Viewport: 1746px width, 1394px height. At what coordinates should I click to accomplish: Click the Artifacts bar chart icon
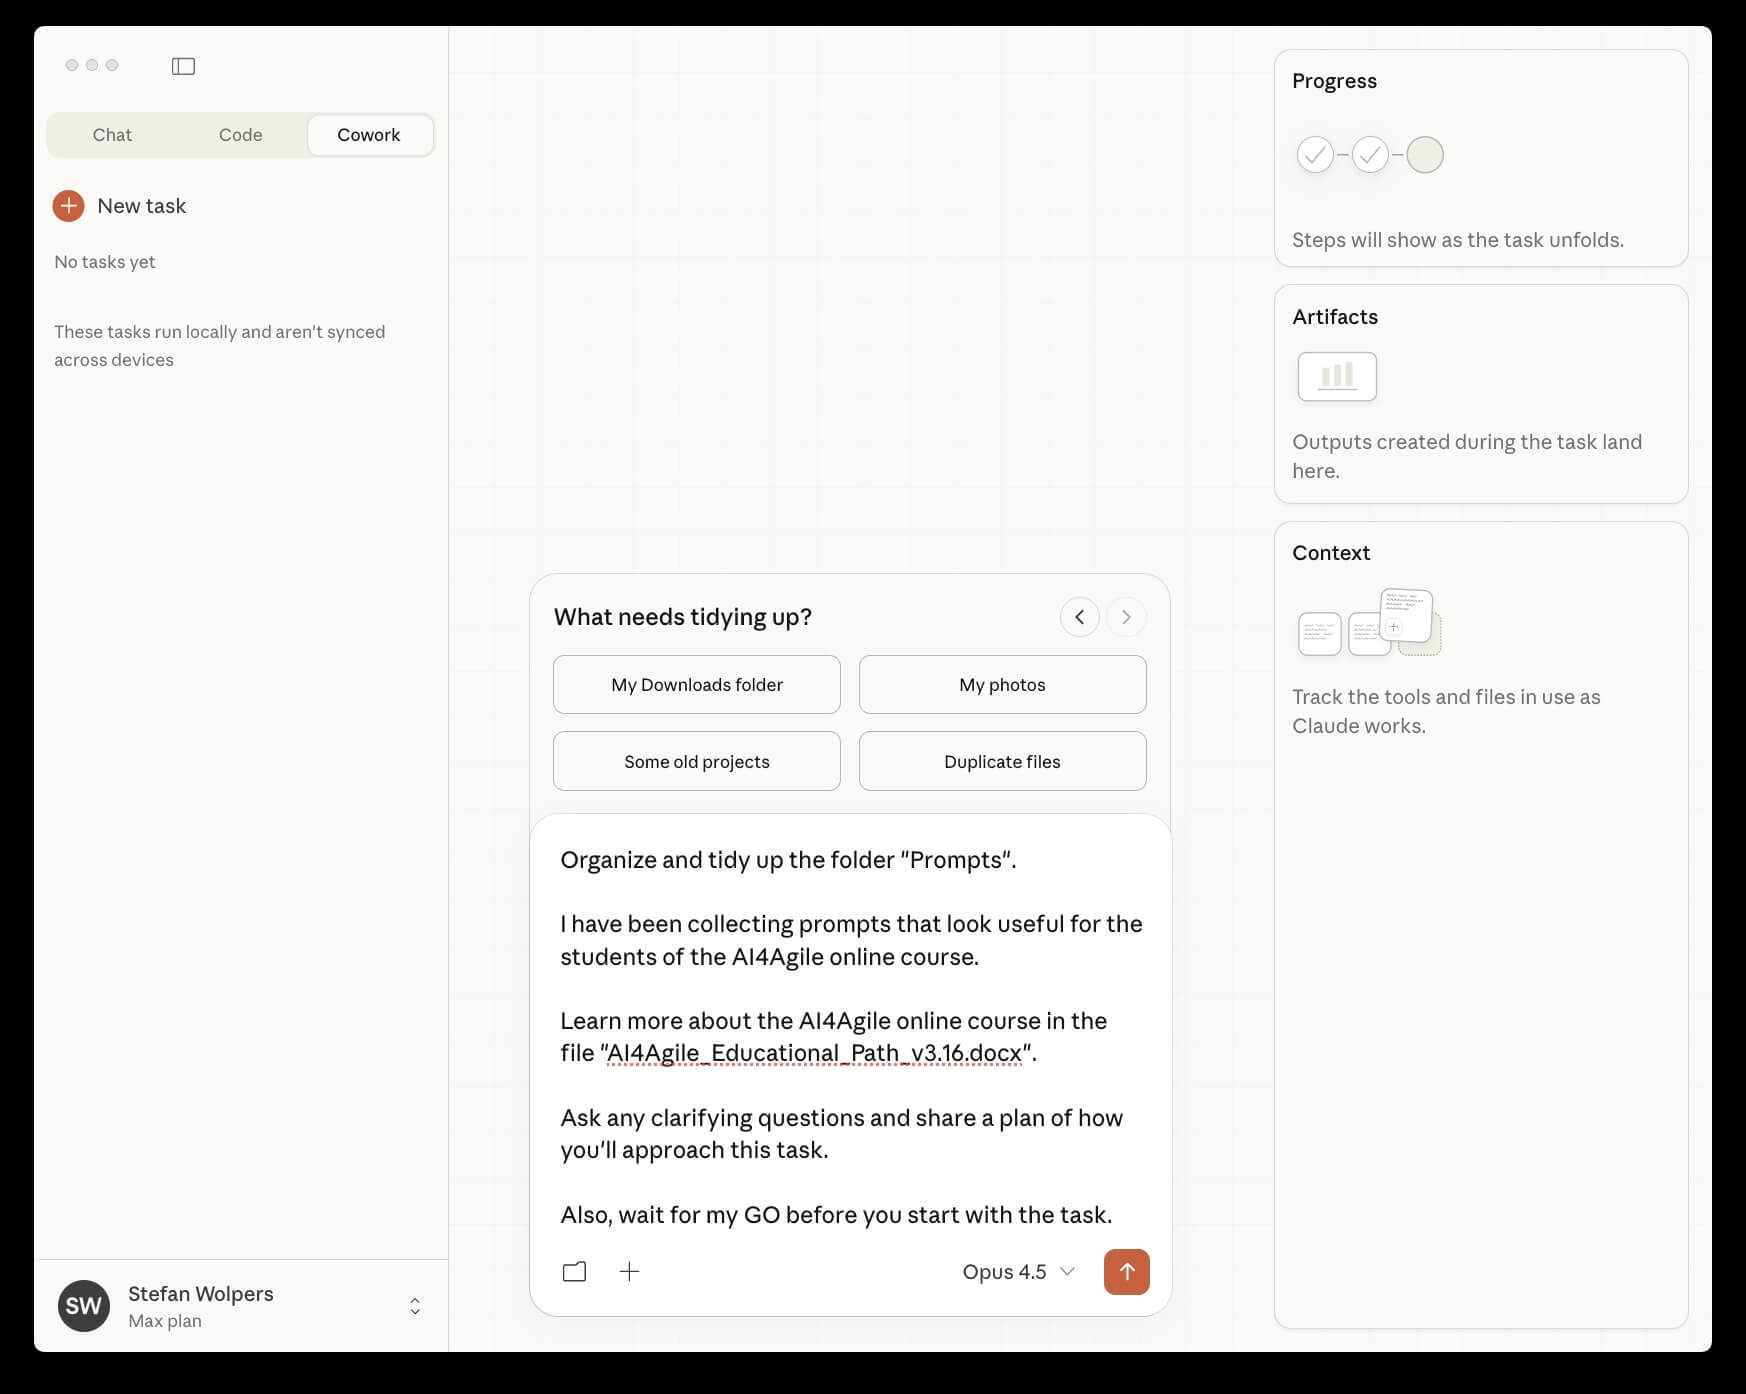coord(1336,376)
